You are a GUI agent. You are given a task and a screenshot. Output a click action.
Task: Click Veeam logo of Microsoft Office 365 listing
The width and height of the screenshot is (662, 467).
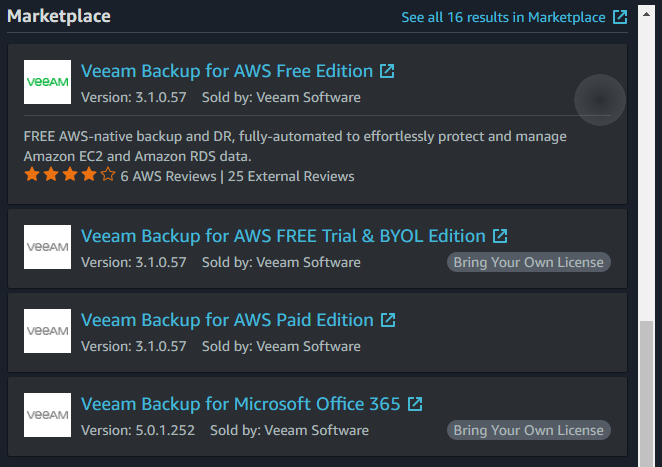47,415
